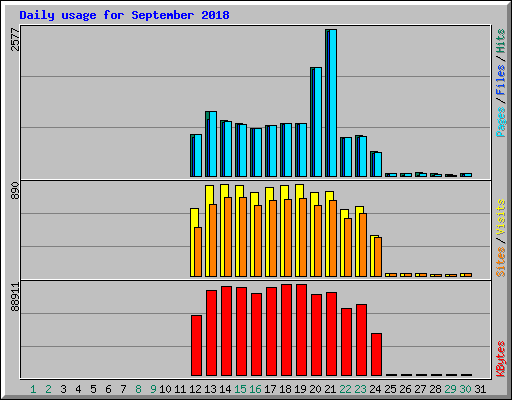The image size is (512, 400).
Task: Select day label "20" on the x-axis
Action: point(315,389)
